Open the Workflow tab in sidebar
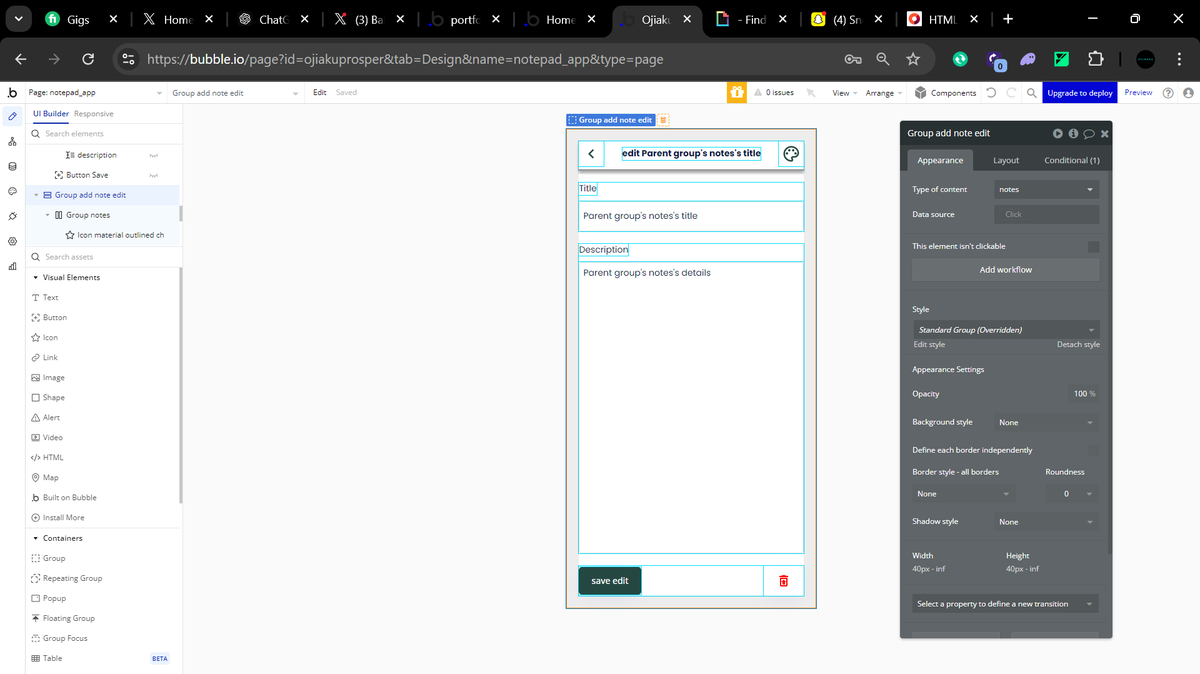Viewport: 1200px width, 674px height. 12,142
